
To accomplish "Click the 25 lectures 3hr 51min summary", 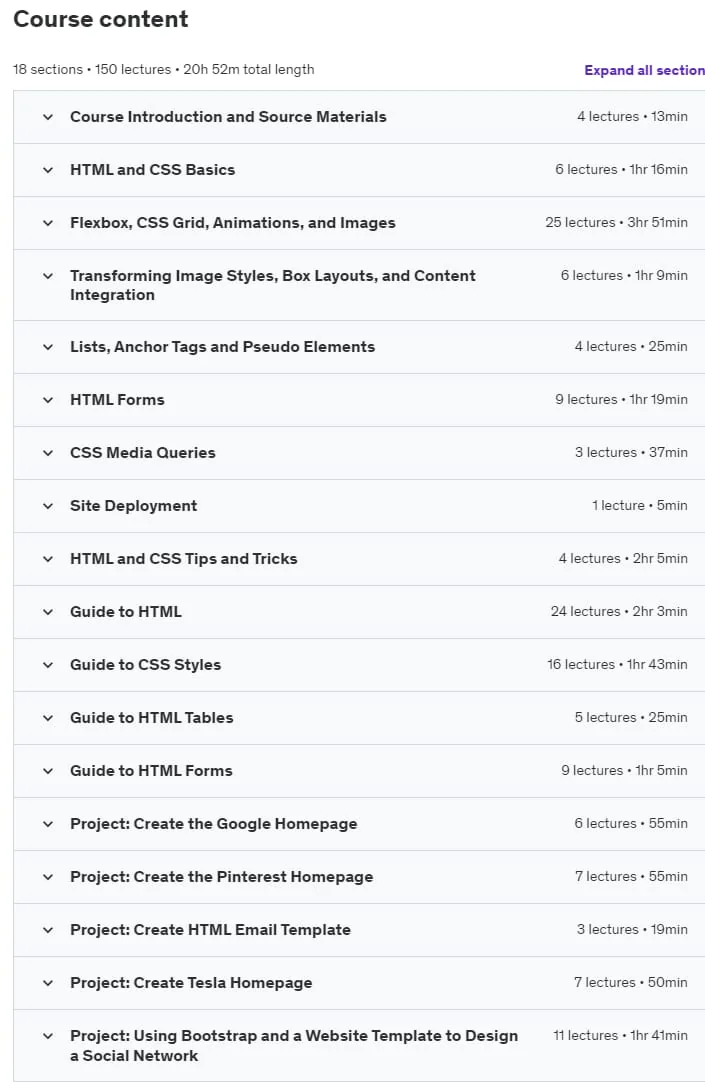I will (x=616, y=223).
